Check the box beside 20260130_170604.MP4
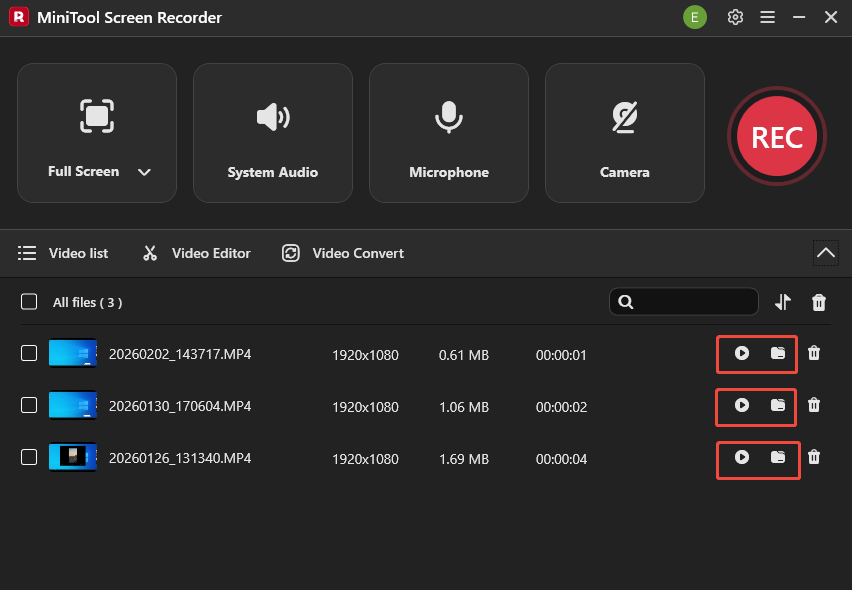 tap(29, 407)
